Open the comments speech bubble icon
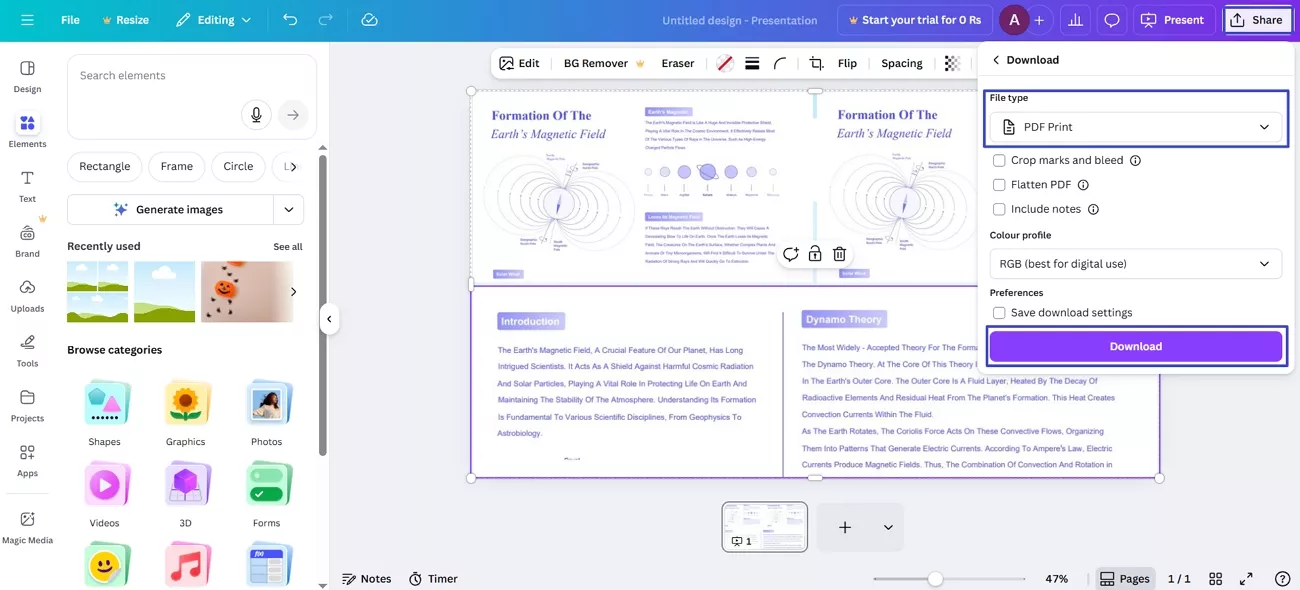 pyautogui.click(x=1111, y=20)
